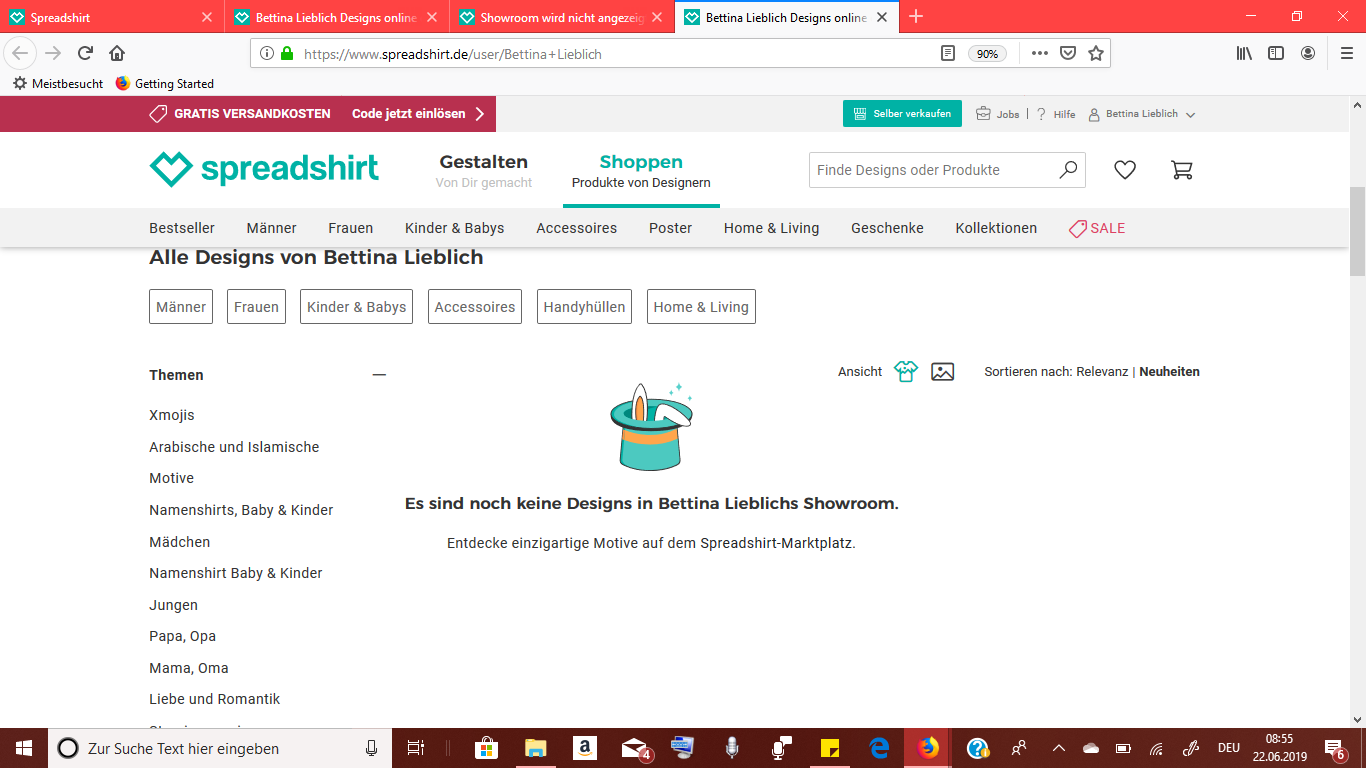
Task: Click the search magnifier icon
Action: pos(1068,170)
